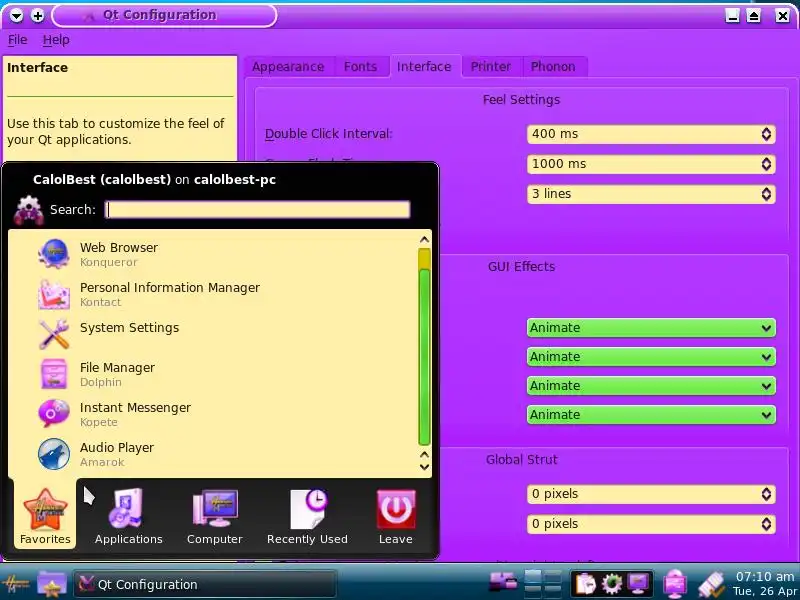The height and width of the screenshot is (600, 800).
Task: Click the green launcher scrollbar thumb
Action: [x=424, y=357]
